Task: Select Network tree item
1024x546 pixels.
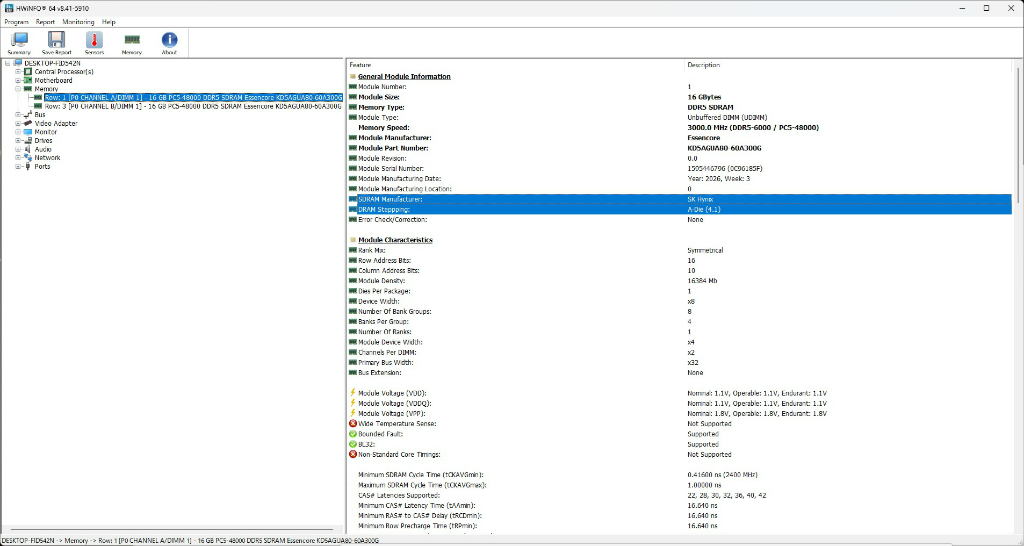Action: pos(48,157)
